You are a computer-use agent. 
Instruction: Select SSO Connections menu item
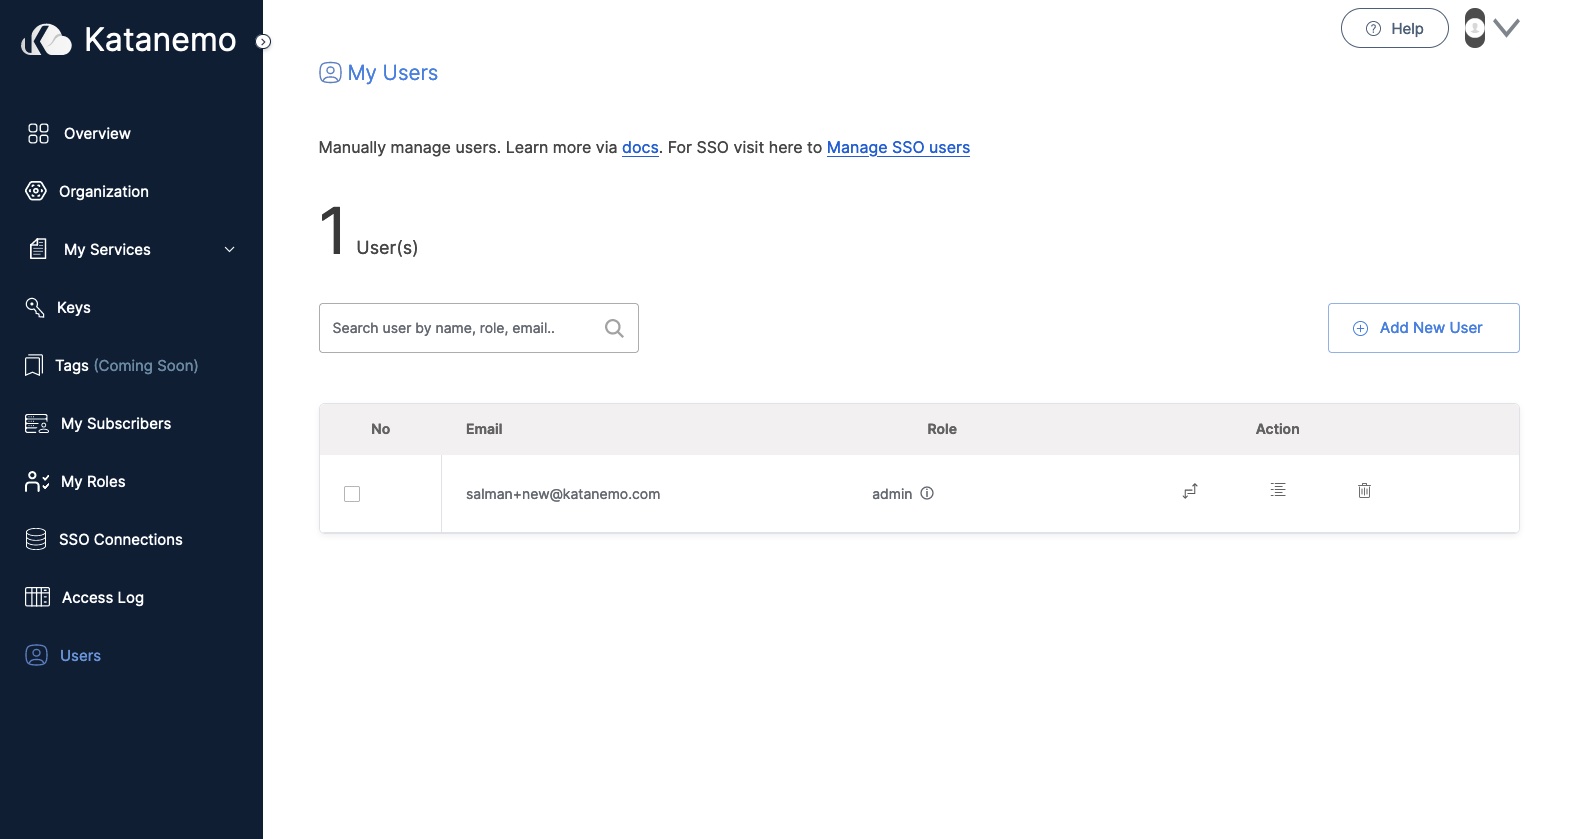tap(121, 539)
